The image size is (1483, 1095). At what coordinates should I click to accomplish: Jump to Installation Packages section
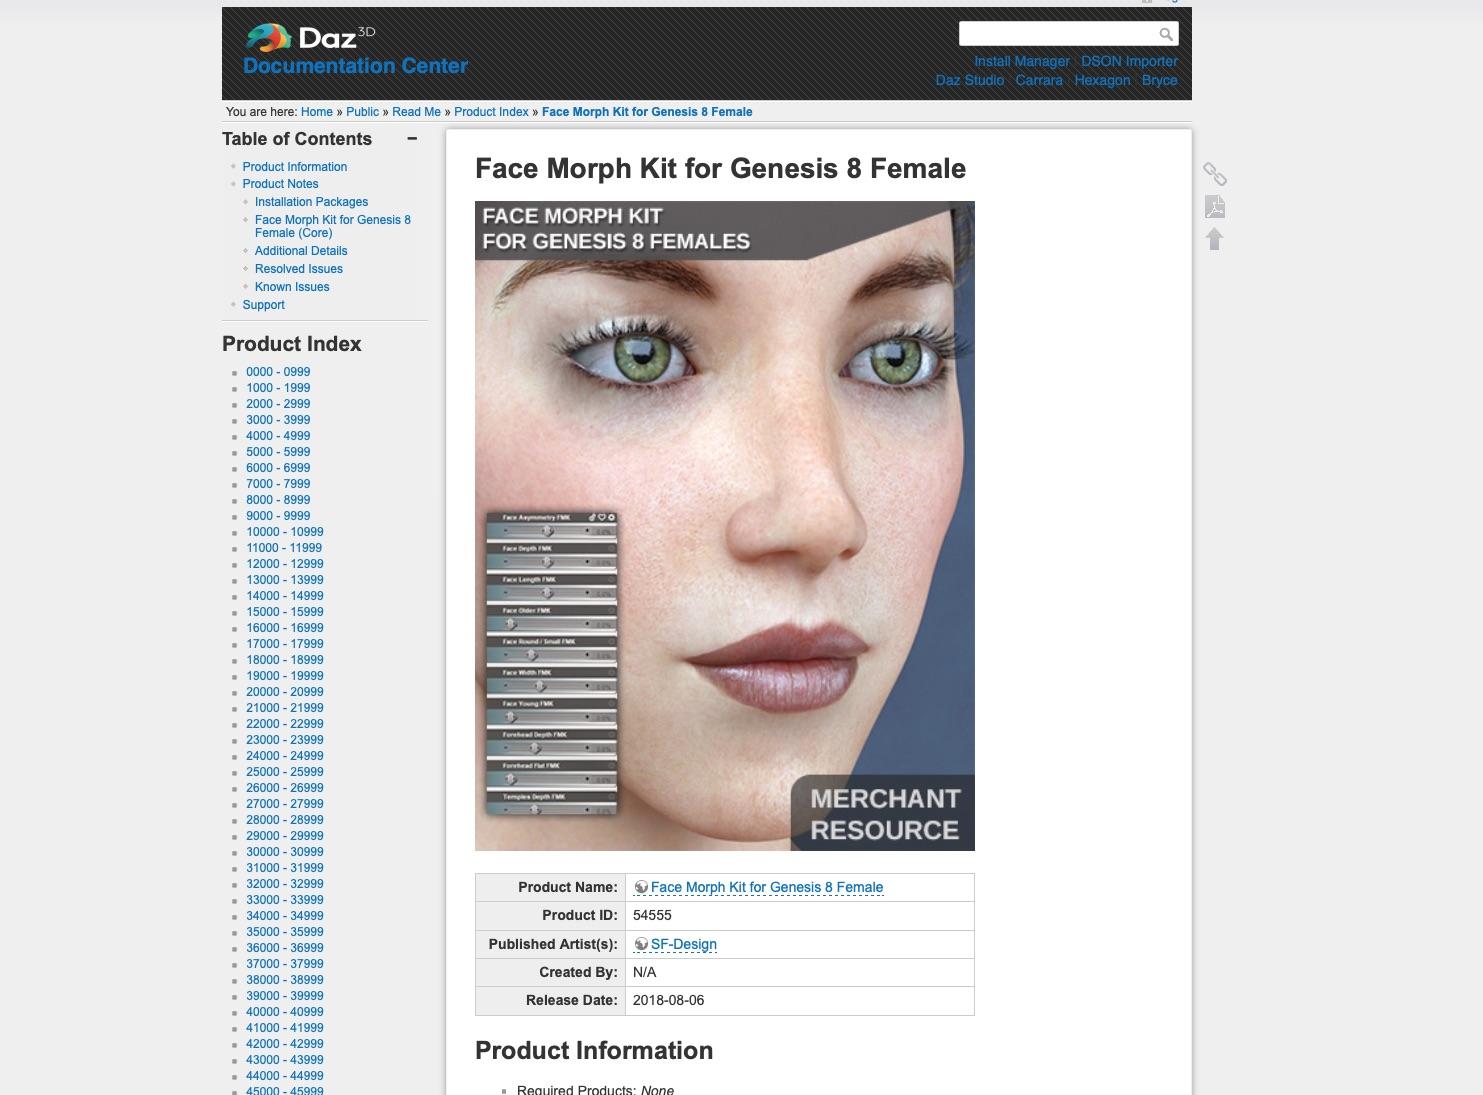tap(311, 202)
